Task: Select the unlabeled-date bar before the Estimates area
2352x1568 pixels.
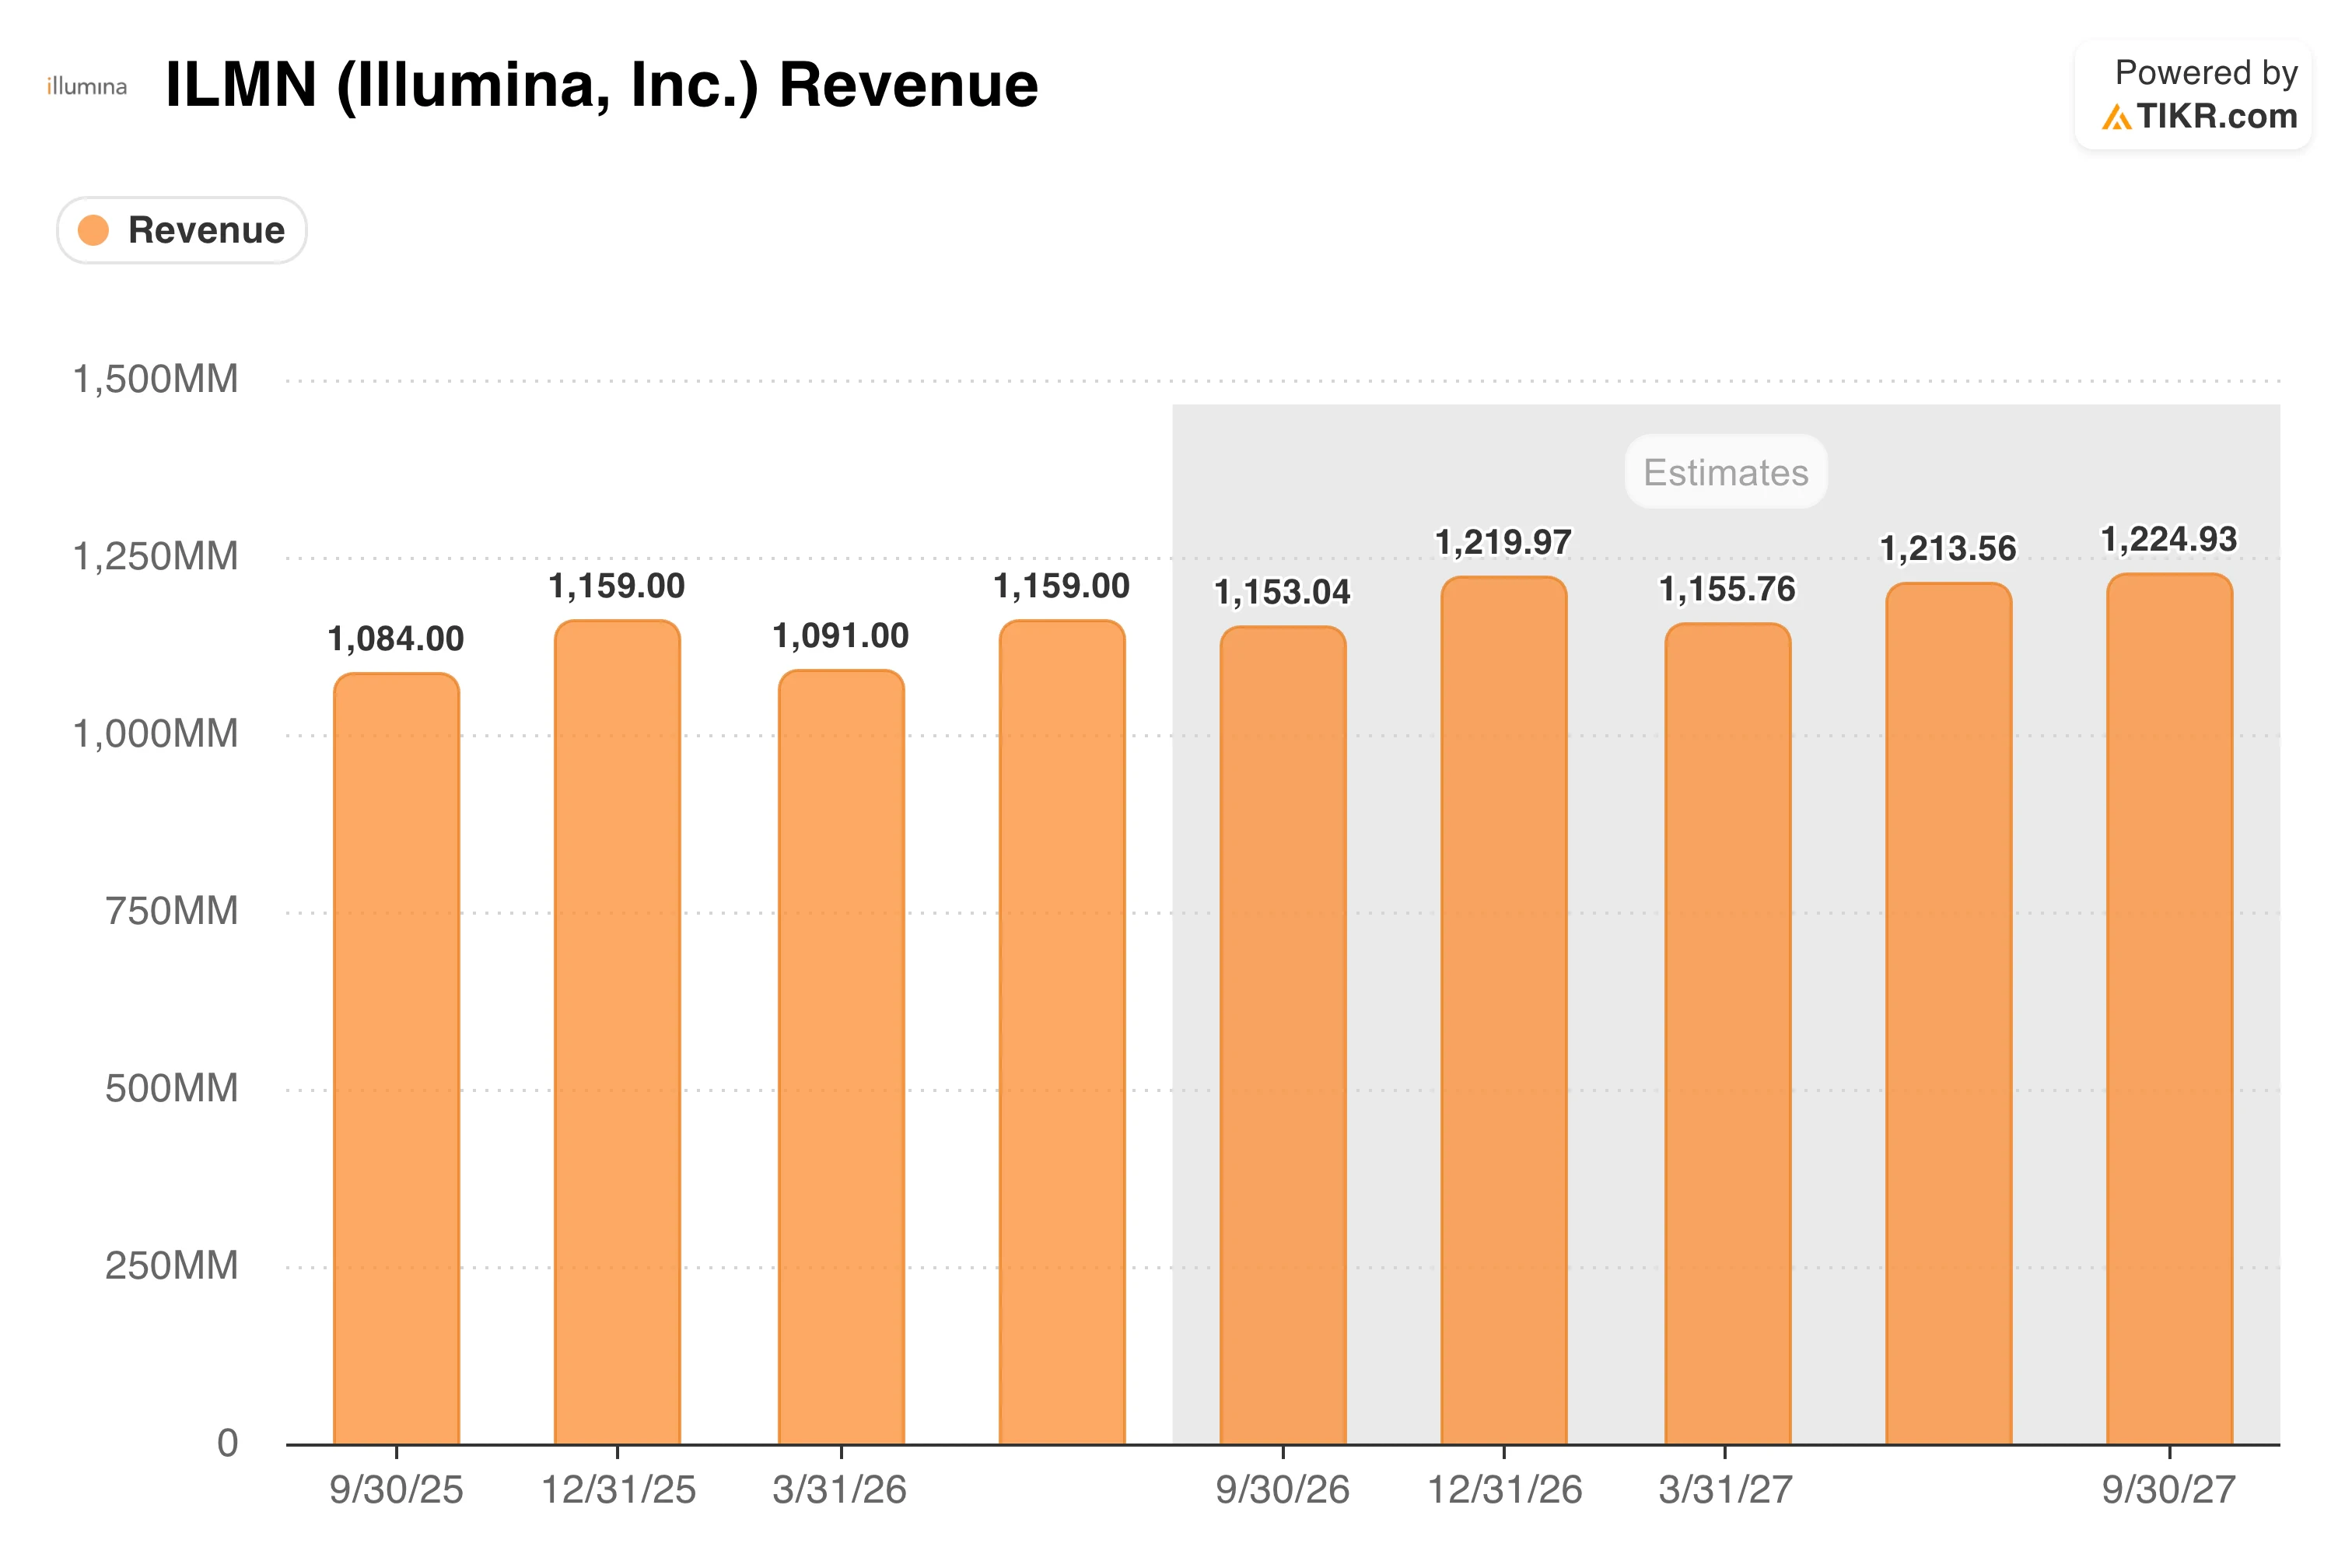Action: click(x=1062, y=1032)
